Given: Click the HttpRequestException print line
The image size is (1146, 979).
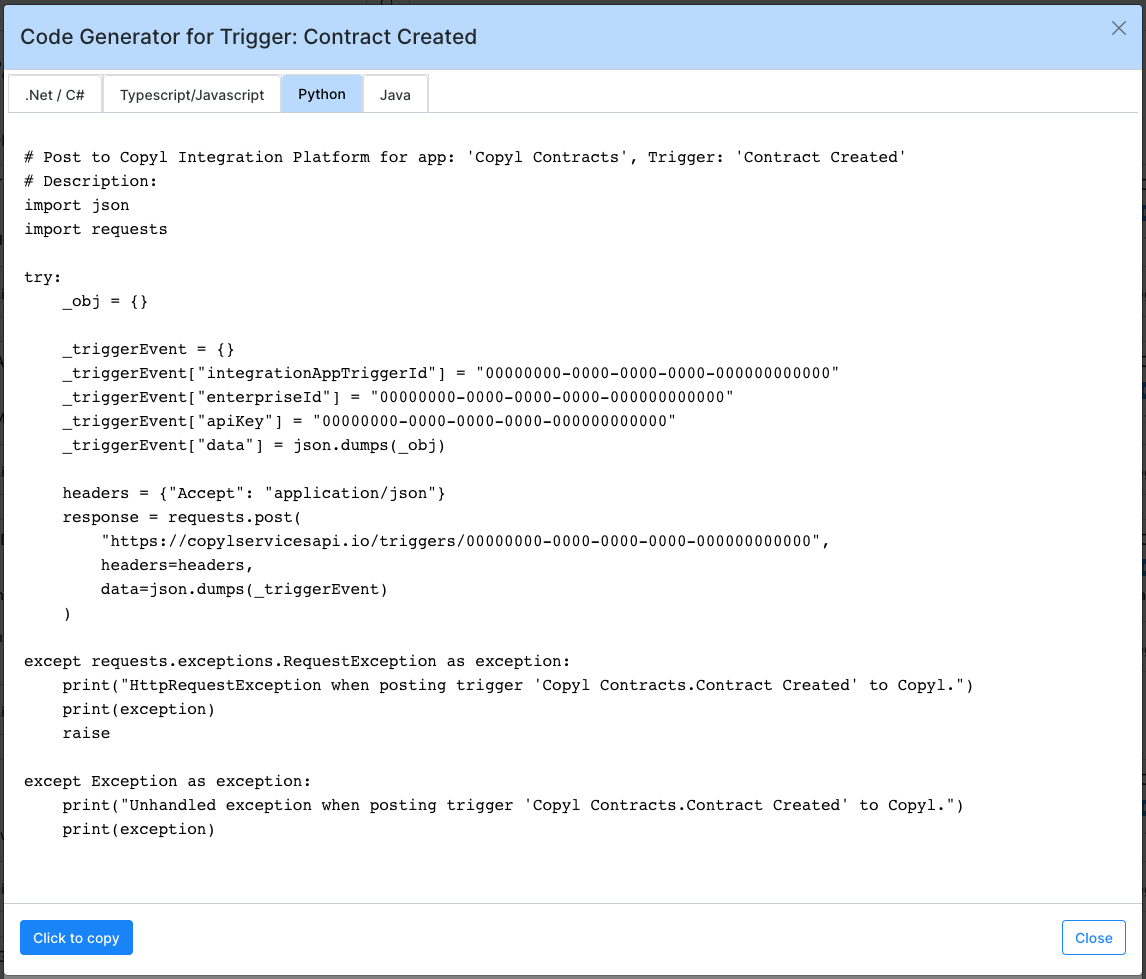Looking at the screenshot, I should [517, 685].
